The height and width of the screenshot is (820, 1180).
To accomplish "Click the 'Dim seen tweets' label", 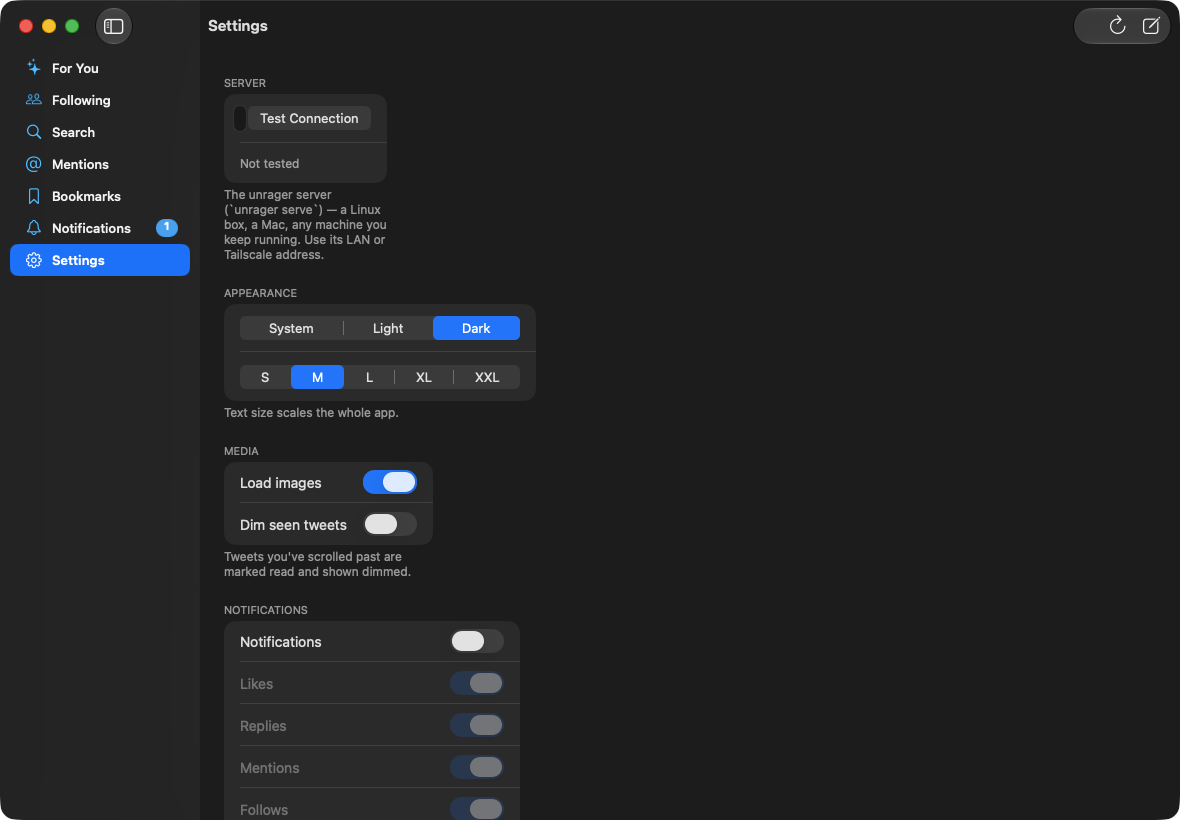I will coord(293,525).
